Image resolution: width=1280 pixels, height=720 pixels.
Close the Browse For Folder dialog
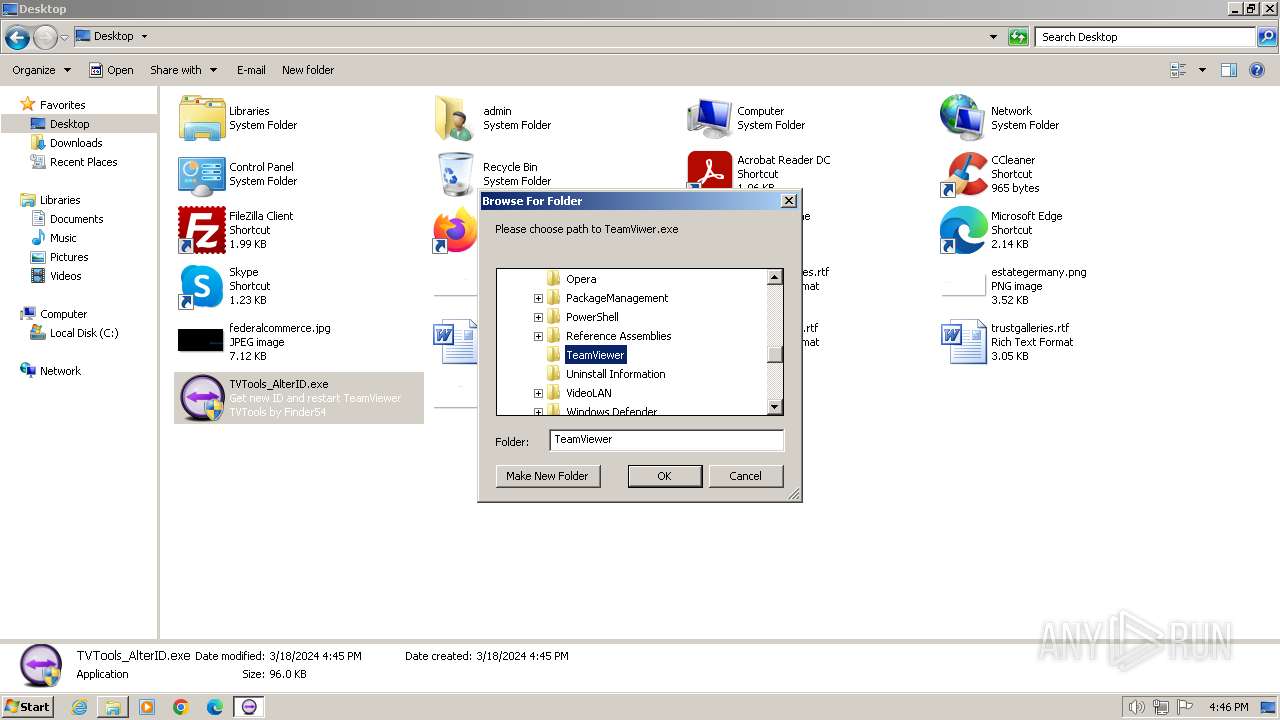[x=788, y=201]
